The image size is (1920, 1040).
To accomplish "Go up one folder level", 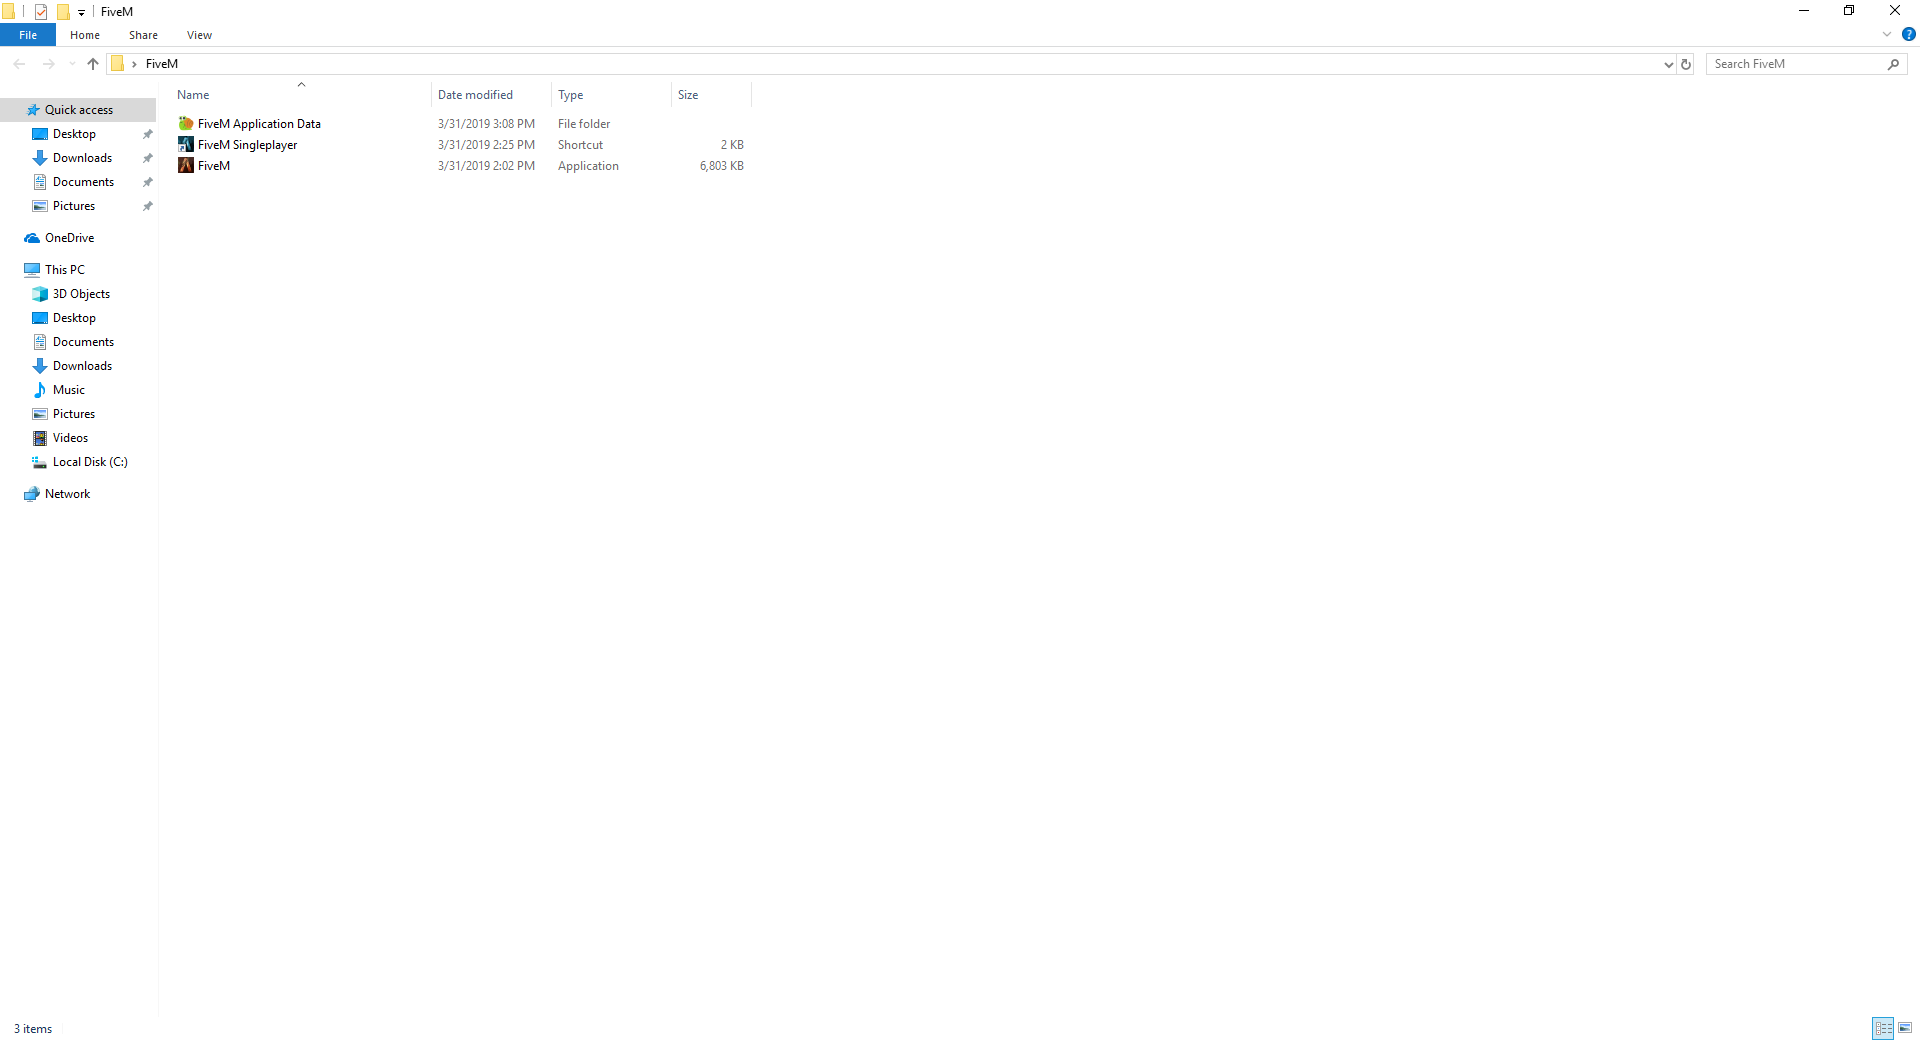I will pyautogui.click(x=93, y=64).
